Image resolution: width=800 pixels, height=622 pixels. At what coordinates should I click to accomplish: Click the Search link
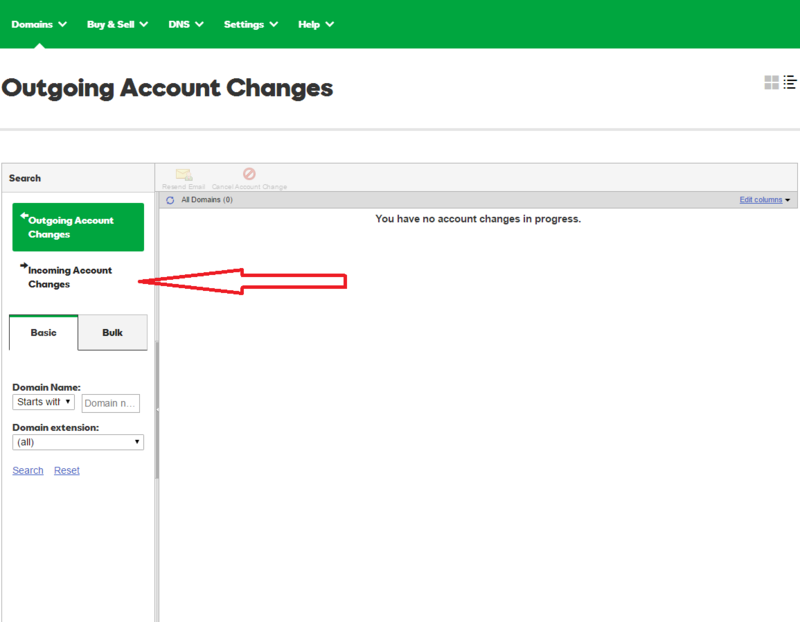[x=28, y=470]
